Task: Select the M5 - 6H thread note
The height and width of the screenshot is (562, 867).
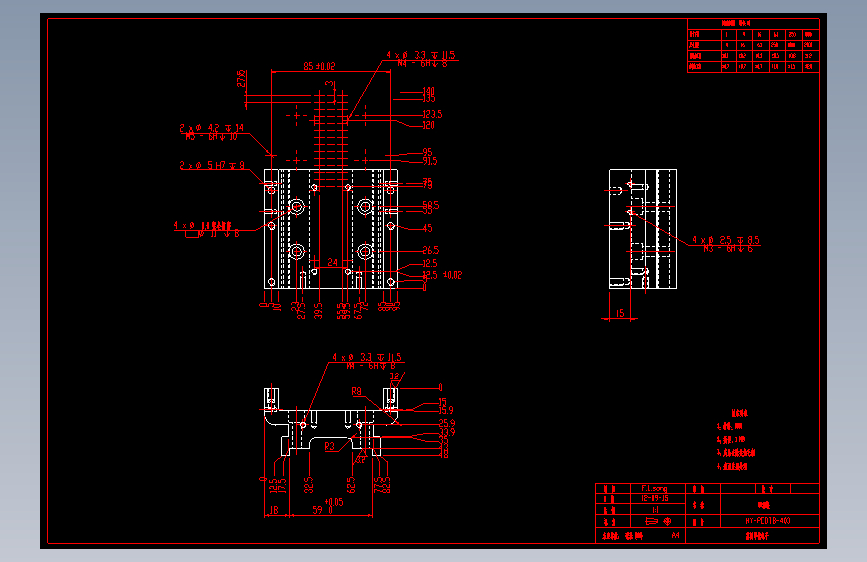Action: 211,137
